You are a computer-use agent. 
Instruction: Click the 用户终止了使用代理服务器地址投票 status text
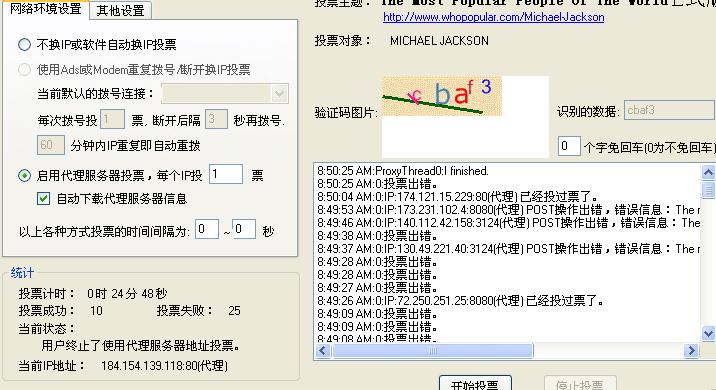click(141, 346)
